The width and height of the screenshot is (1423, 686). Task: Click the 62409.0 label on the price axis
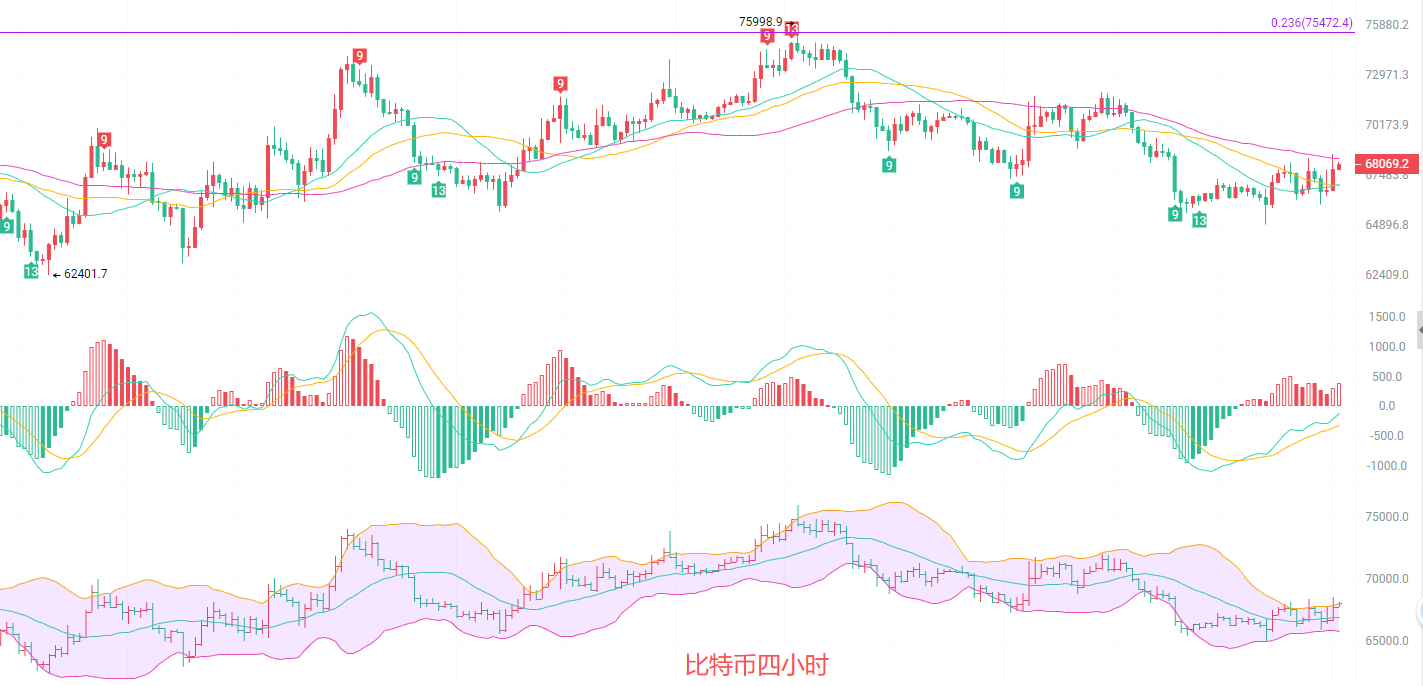click(x=1387, y=274)
